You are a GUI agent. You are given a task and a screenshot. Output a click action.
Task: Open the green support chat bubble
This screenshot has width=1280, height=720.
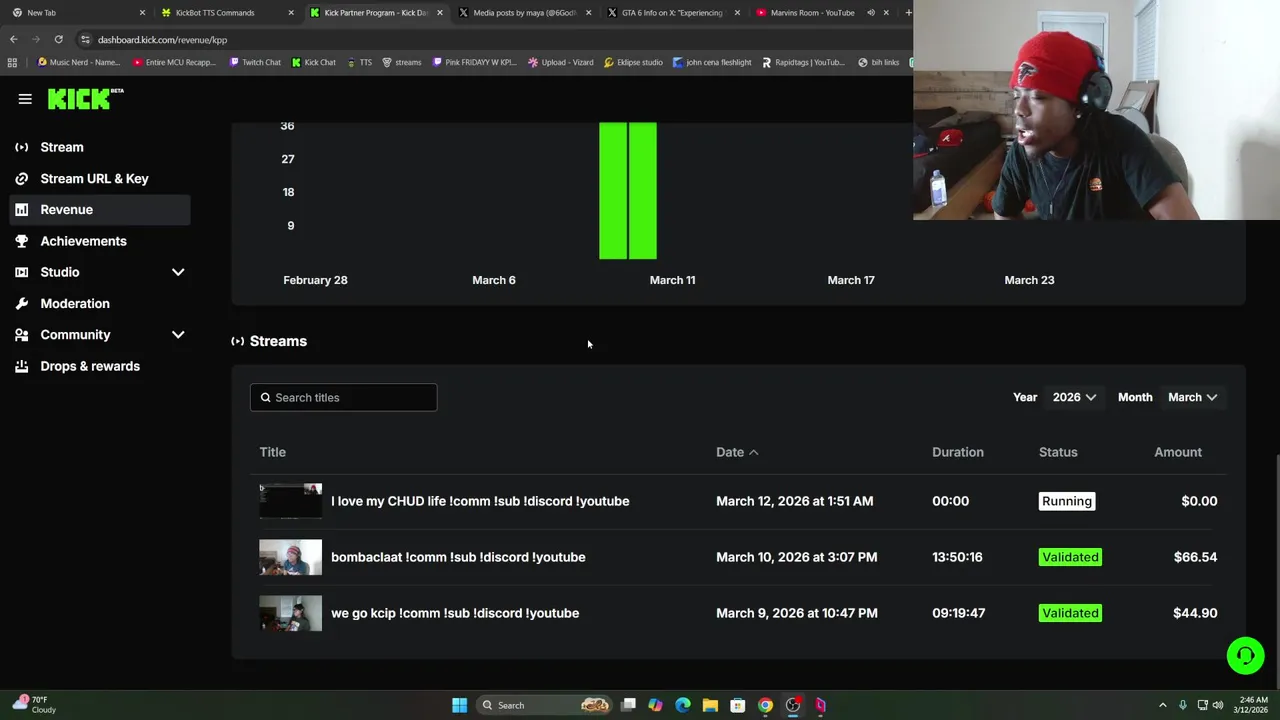tap(1246, 656)
